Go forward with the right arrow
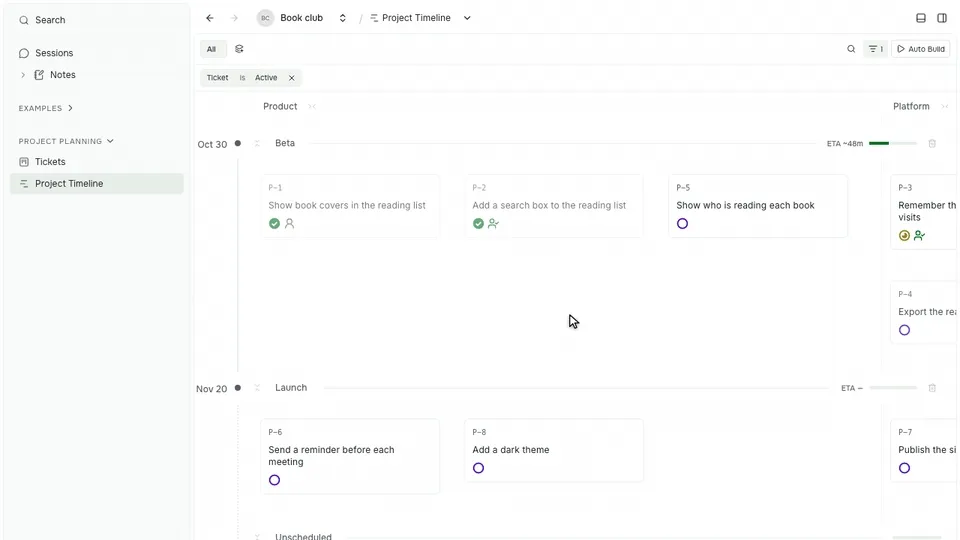 [x=234, y=18]
